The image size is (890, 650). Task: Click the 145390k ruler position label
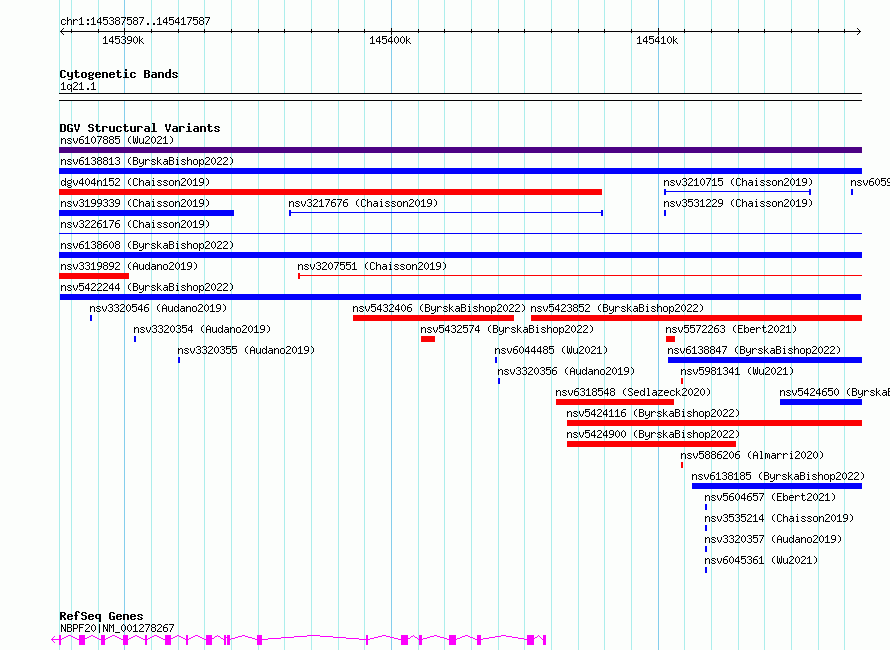tap(123, 40)
